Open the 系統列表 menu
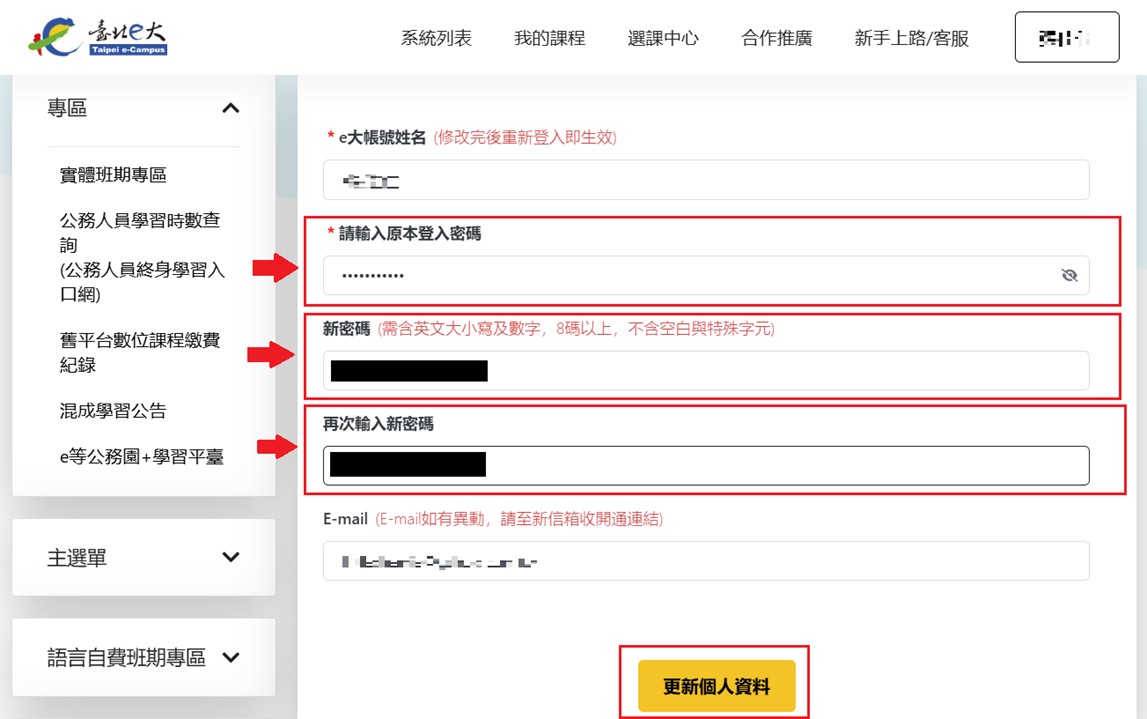Viewport: 1147px width, 719px height. click(x=436, y=39)
